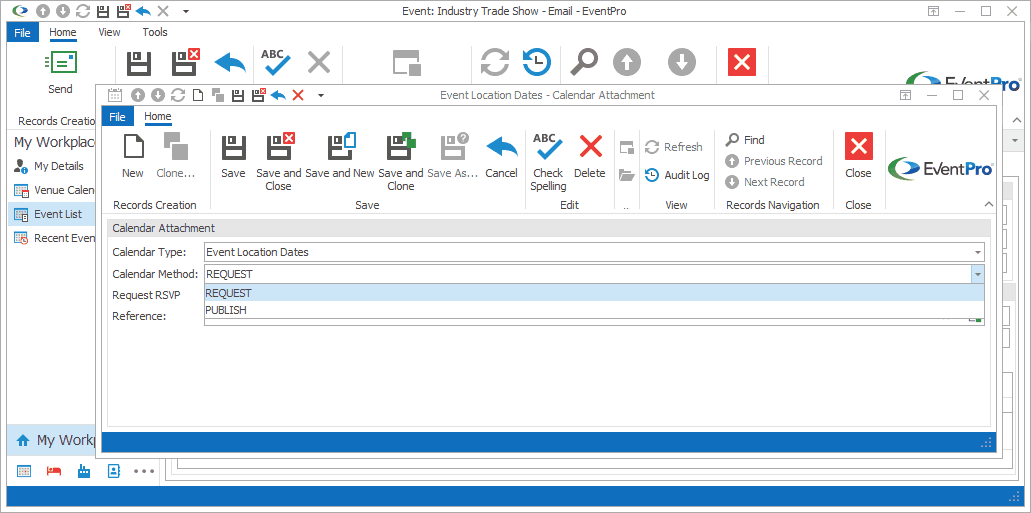This screenshot has height=513, width=1031.
Task: Click the red Close button in the dialog ribbon
Action: pyautogui.click(x=858, y=146)
